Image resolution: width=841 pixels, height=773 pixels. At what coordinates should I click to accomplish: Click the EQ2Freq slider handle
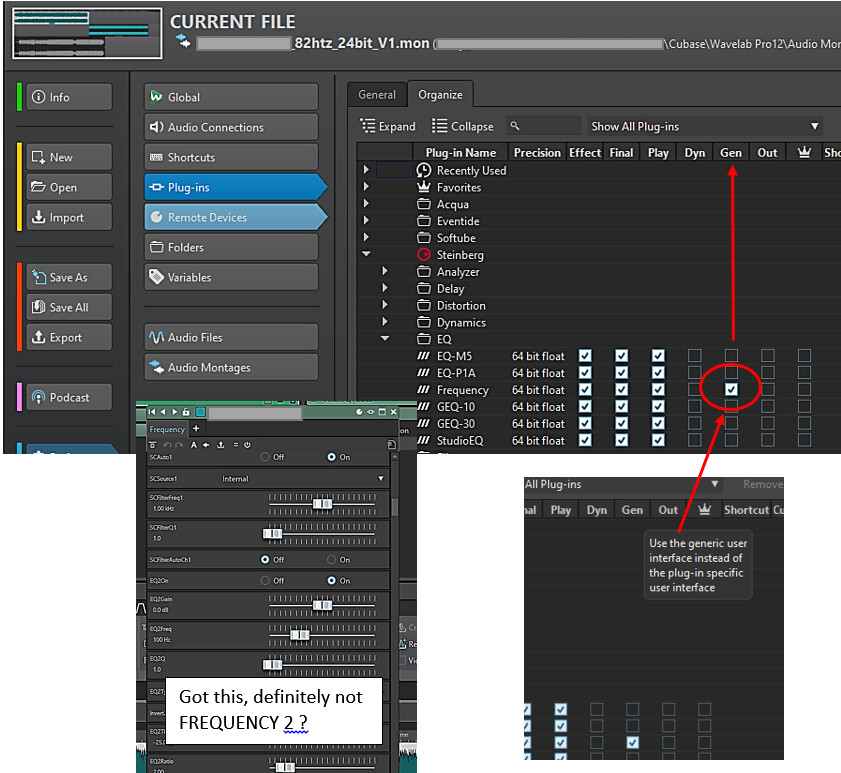300,636
